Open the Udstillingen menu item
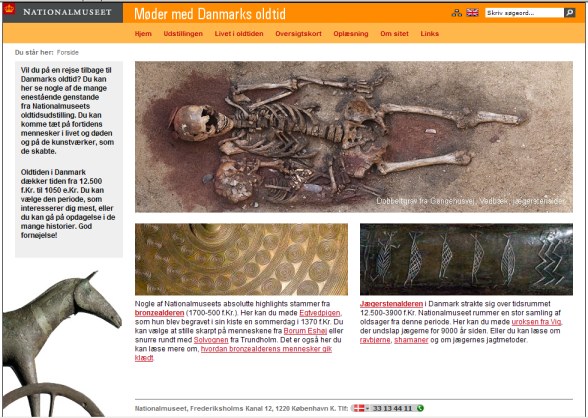Image resolution: width=588 pixels, height=418 pixels. point(183,34)
